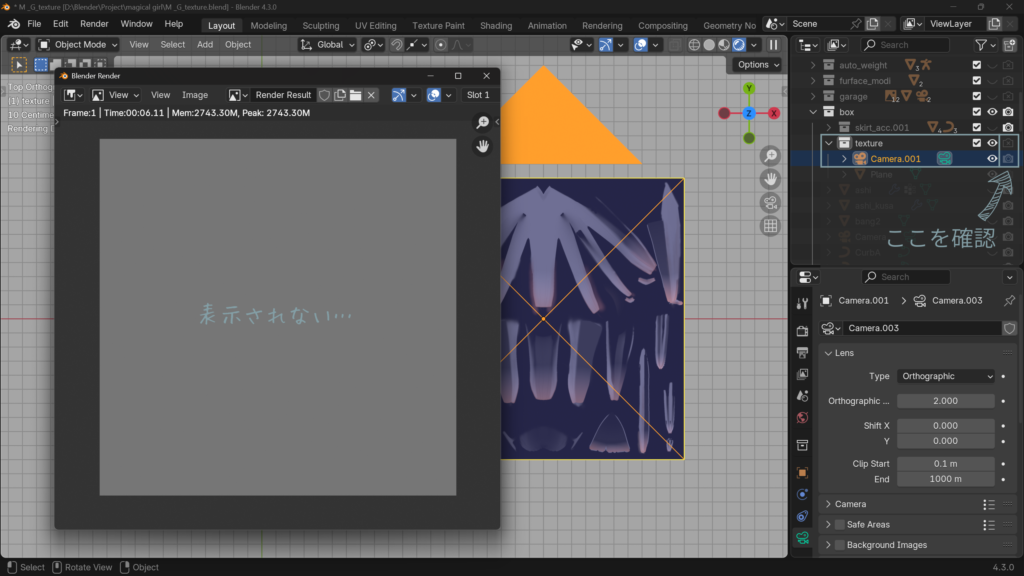Viewport: 1024px width, 576px height.
Task: Open the Object Data camera properties tab
Action: (x=802, y=538)
